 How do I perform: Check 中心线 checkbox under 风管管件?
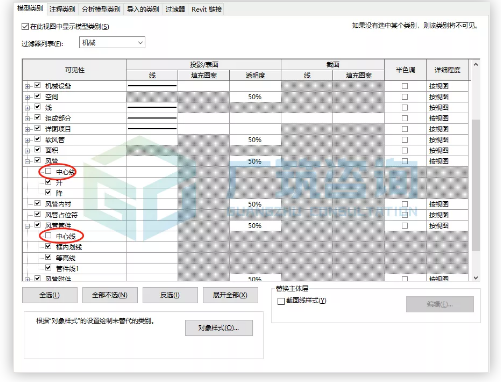48,236
